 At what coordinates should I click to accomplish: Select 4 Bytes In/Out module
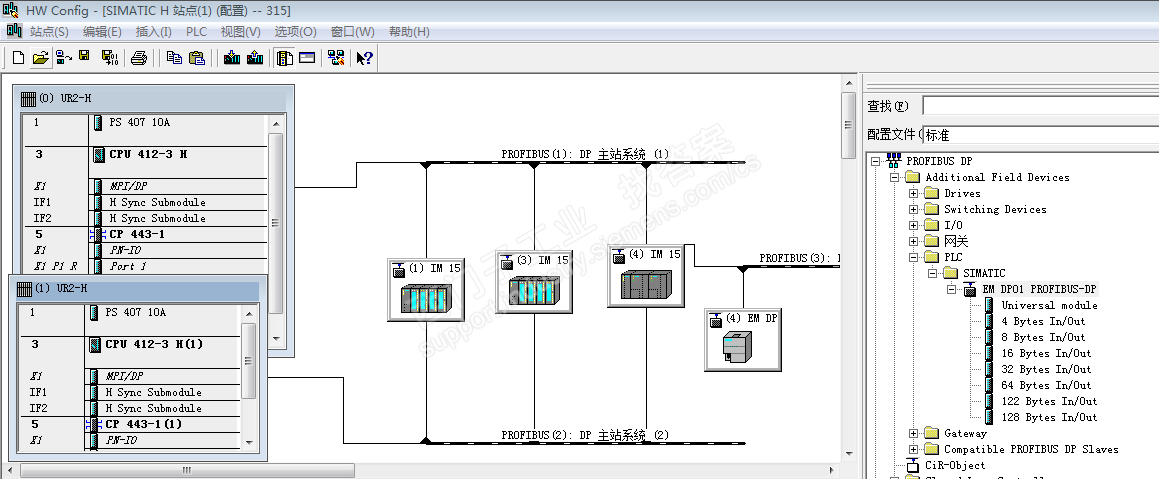click(1043, 322)
